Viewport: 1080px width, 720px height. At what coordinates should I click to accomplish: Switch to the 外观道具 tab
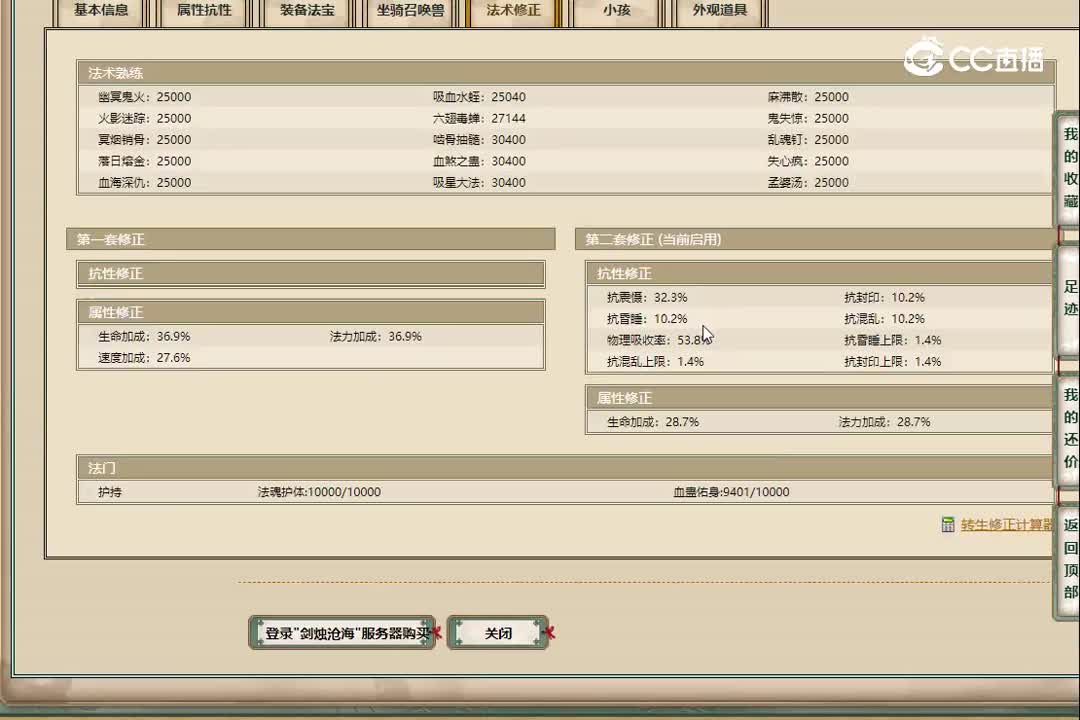719,11
